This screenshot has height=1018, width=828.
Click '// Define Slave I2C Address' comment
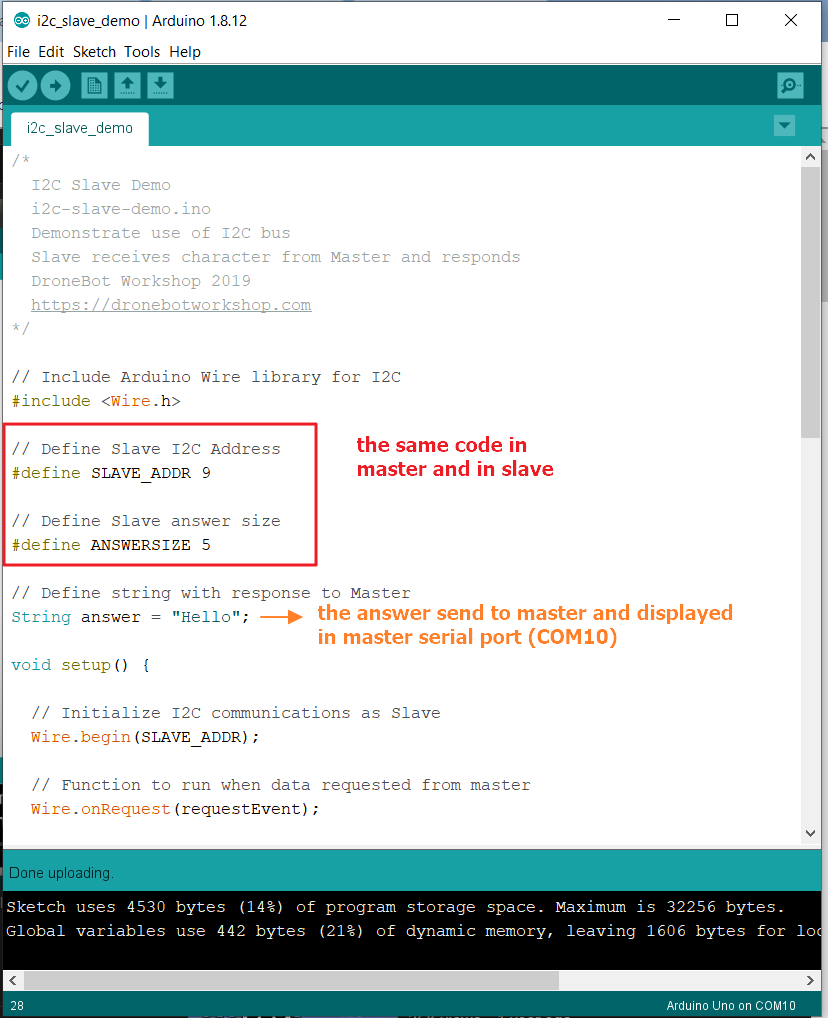(x=146, y=449)
